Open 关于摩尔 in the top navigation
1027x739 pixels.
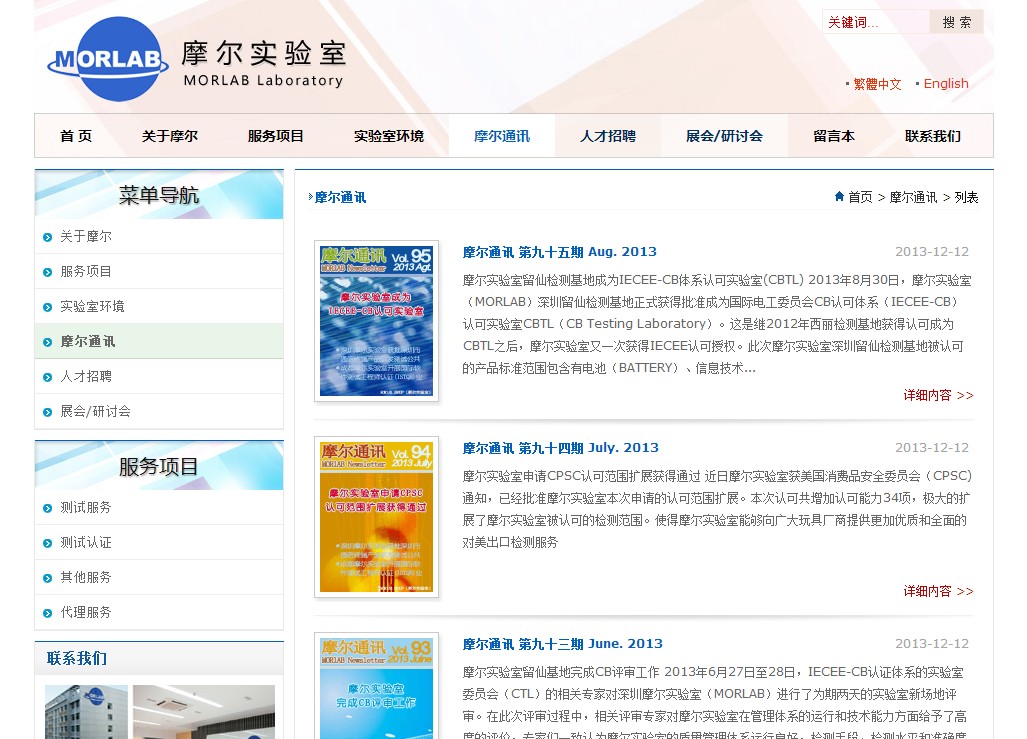[170, 136]
